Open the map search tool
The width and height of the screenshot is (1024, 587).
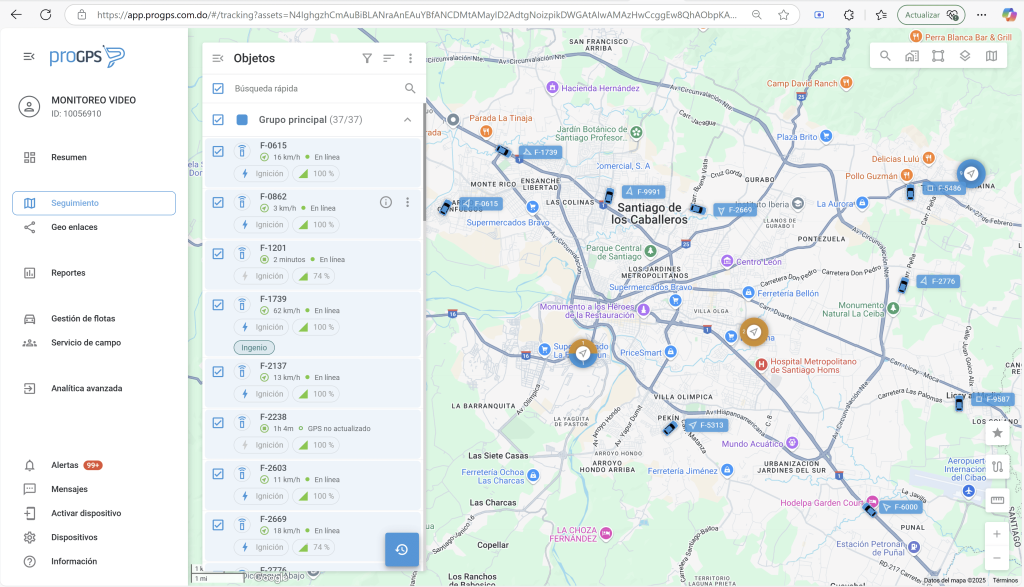pyautogui.click(x=885, y=56)
